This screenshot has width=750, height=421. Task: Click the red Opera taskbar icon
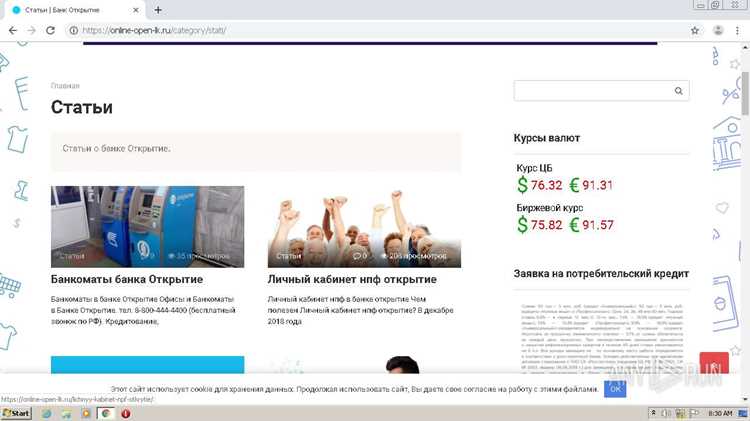126,413
